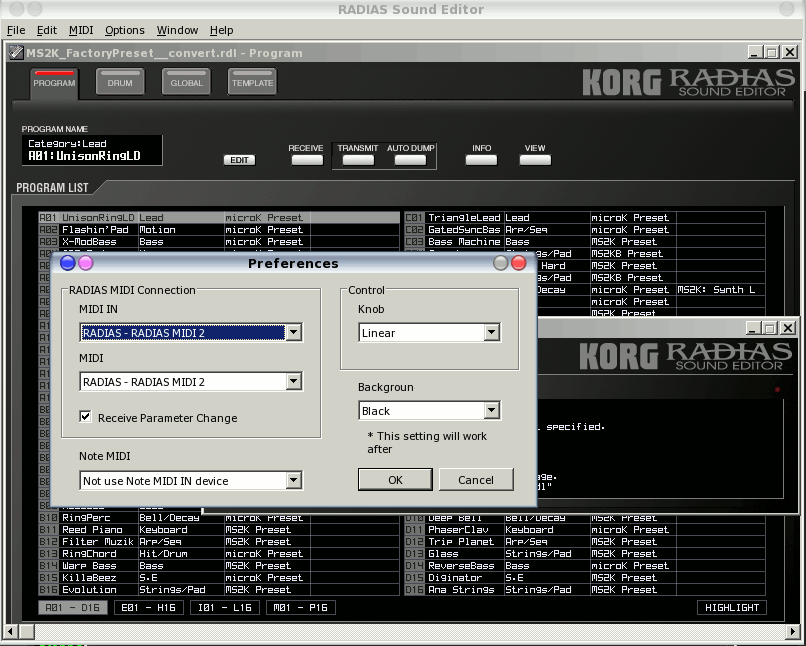The height and width of the screenshot is (646, 806).
Task: Click the INFO button
Action: point(481,160)
